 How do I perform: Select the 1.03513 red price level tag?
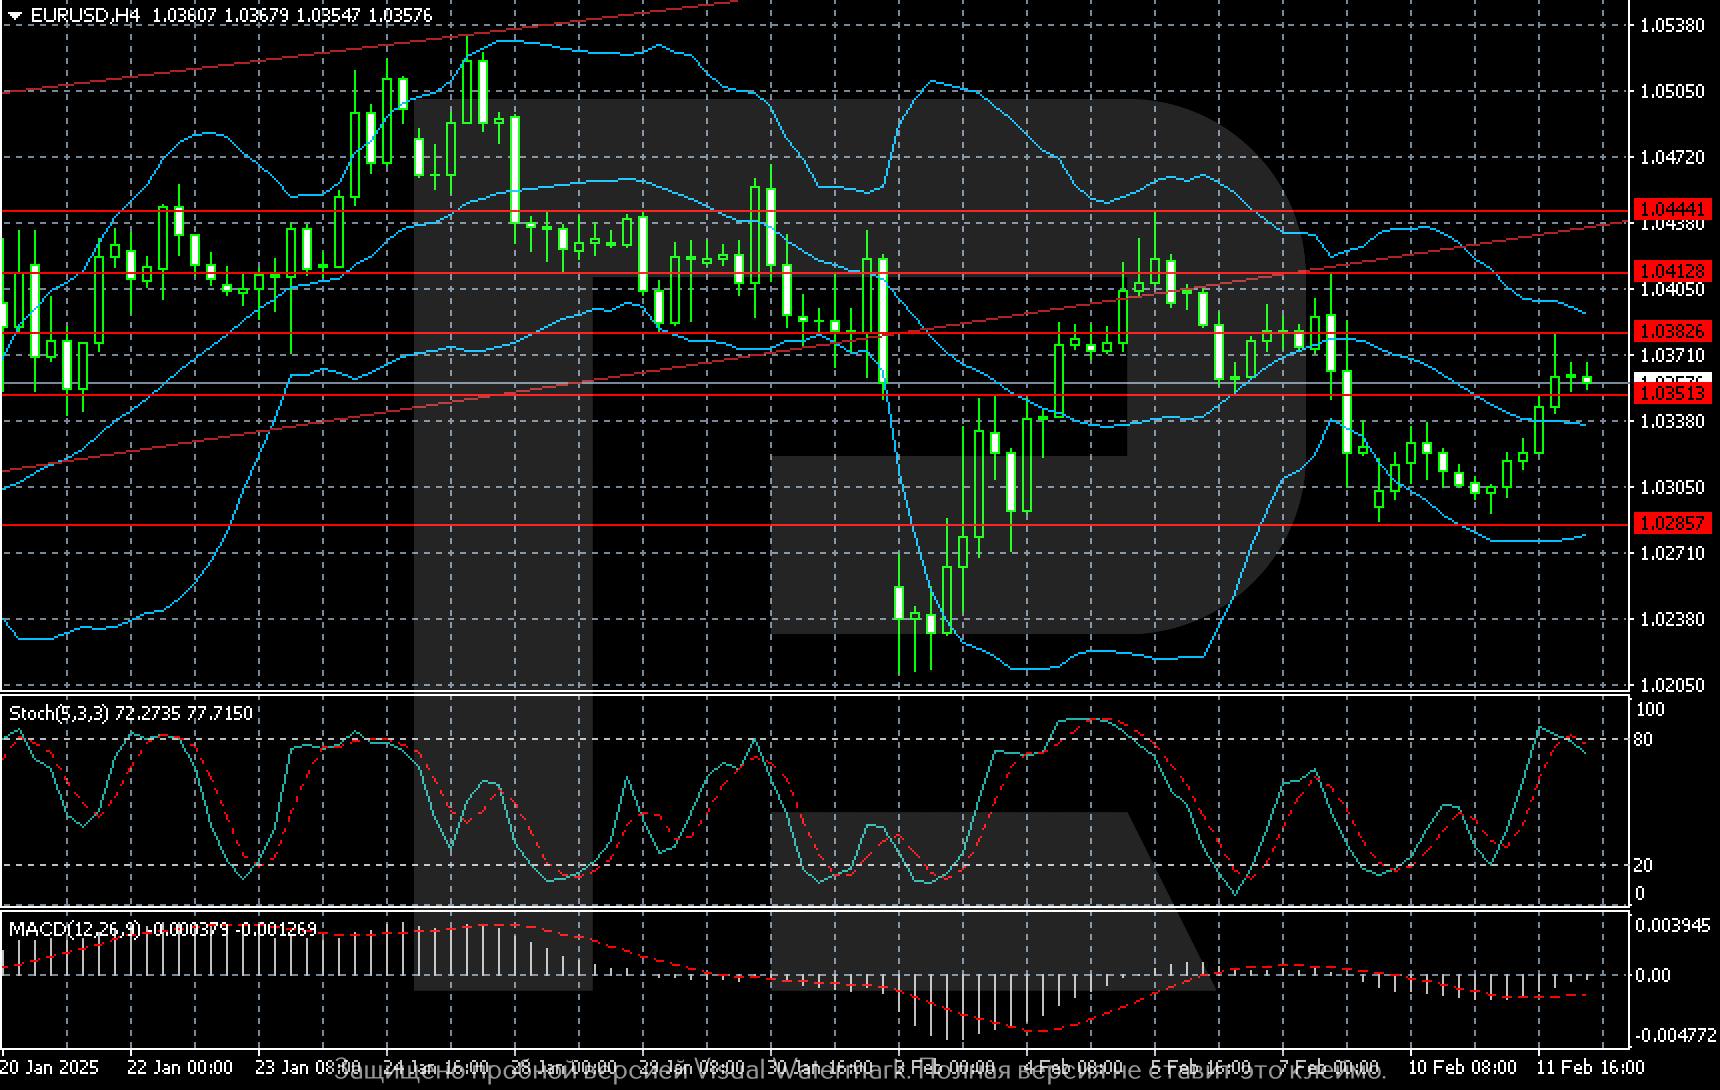1671,395
